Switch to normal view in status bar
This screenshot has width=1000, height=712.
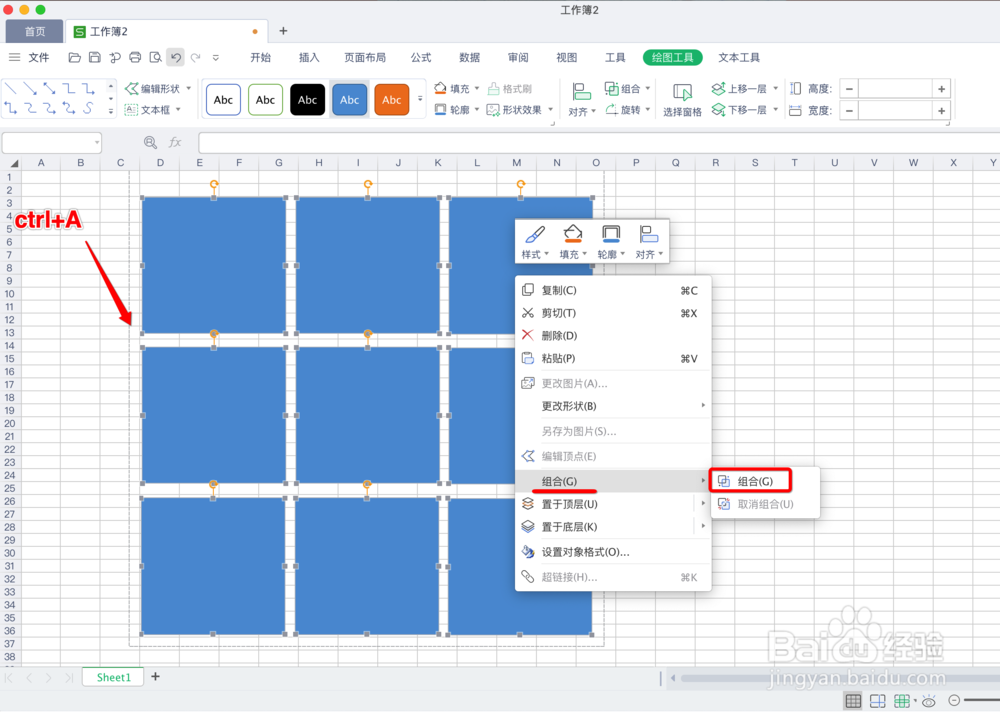click(x=853, y=701)
